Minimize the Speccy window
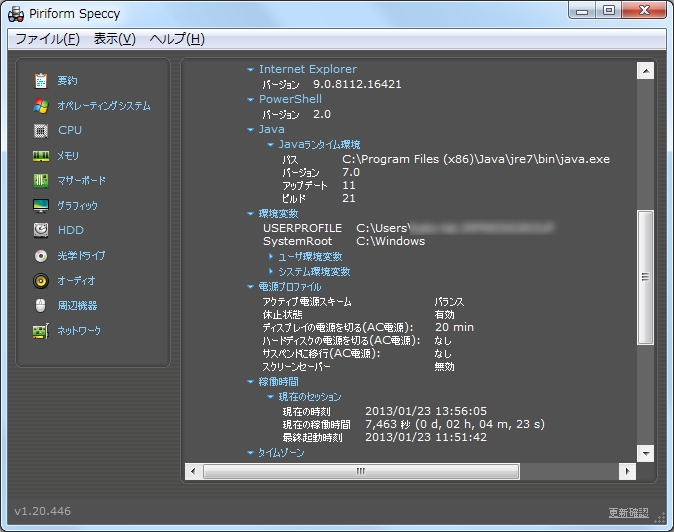This screenshot has width=674, height=532. 582,11
